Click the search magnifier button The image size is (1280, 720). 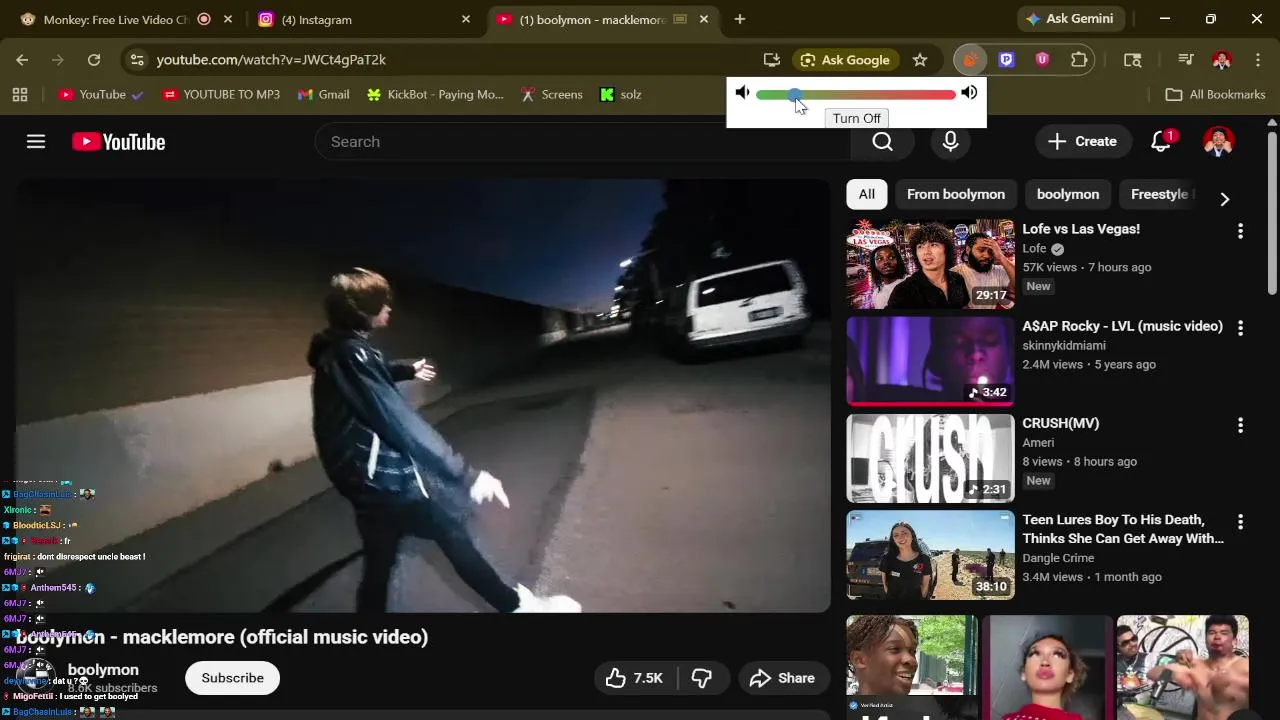(x=882, y=142)
